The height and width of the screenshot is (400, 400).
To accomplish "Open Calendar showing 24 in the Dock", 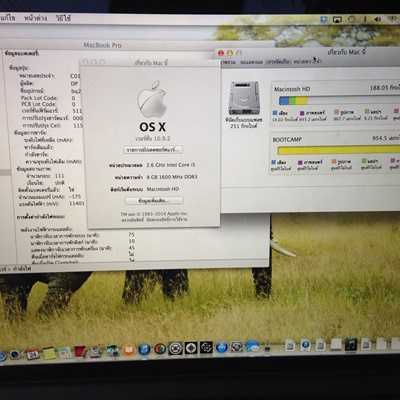I will point(33,354).
